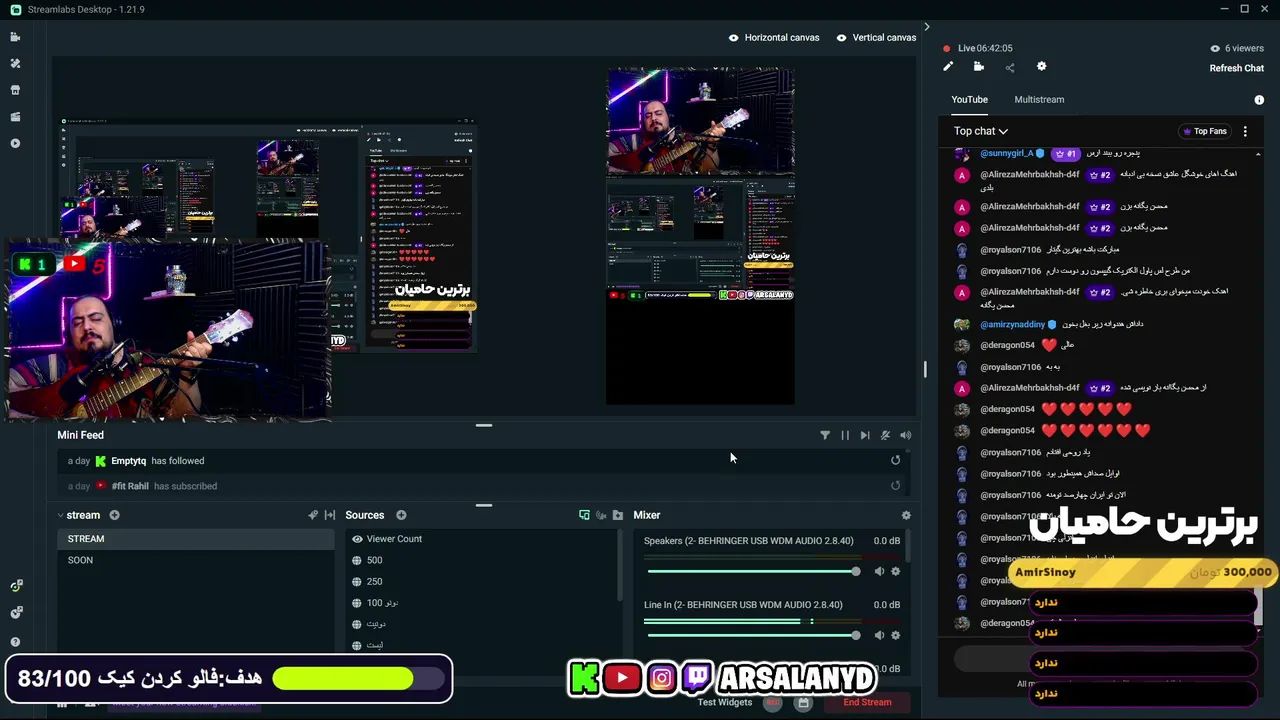This screenshot has height=720, width=1280.
Task: Toggle visibility of Viewer Count source
Action: pyautogui.click(x=357, y=539)
